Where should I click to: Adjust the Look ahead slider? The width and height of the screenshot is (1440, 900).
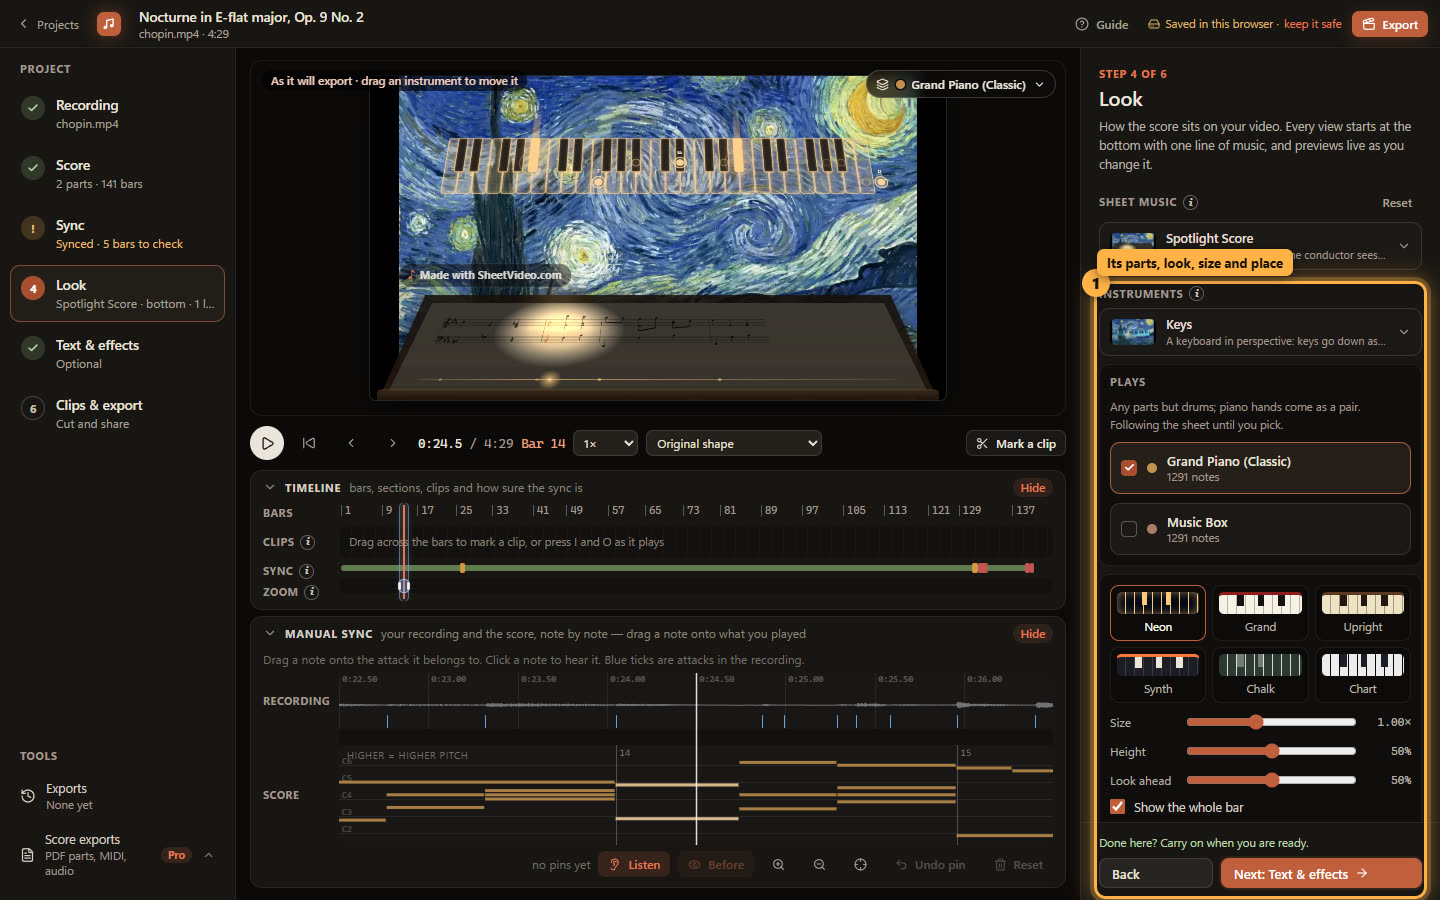(x=1270, y=780)
